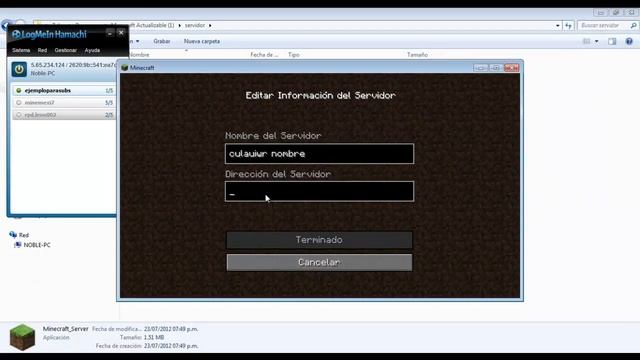Click the Minecraft window title icon

pyautogui.click(x=125, y=68)
